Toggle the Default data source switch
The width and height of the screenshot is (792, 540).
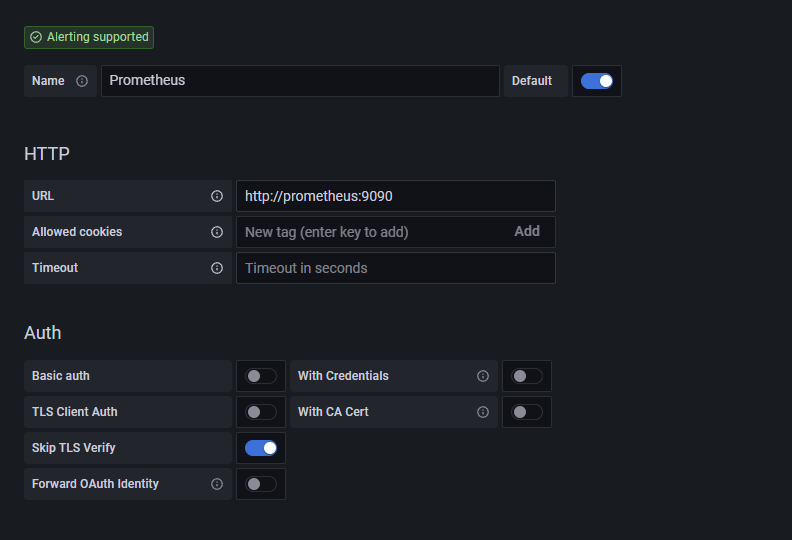pos(597,81)
